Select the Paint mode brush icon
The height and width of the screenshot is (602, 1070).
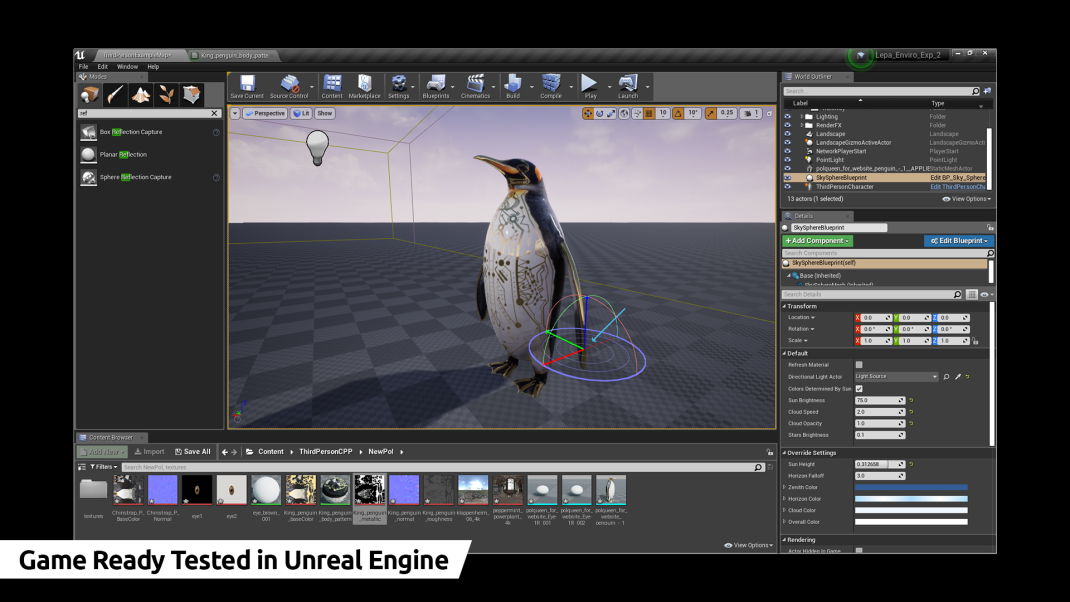click(x=115, y=95)
